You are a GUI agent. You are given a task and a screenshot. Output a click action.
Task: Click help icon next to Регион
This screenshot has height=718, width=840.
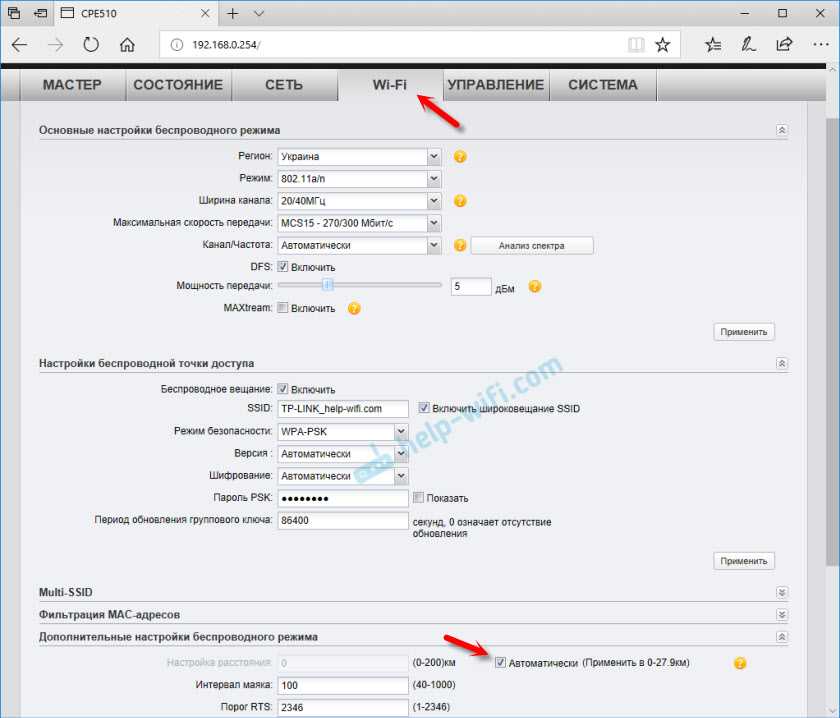pyautogui.click(x=460, y=157)
